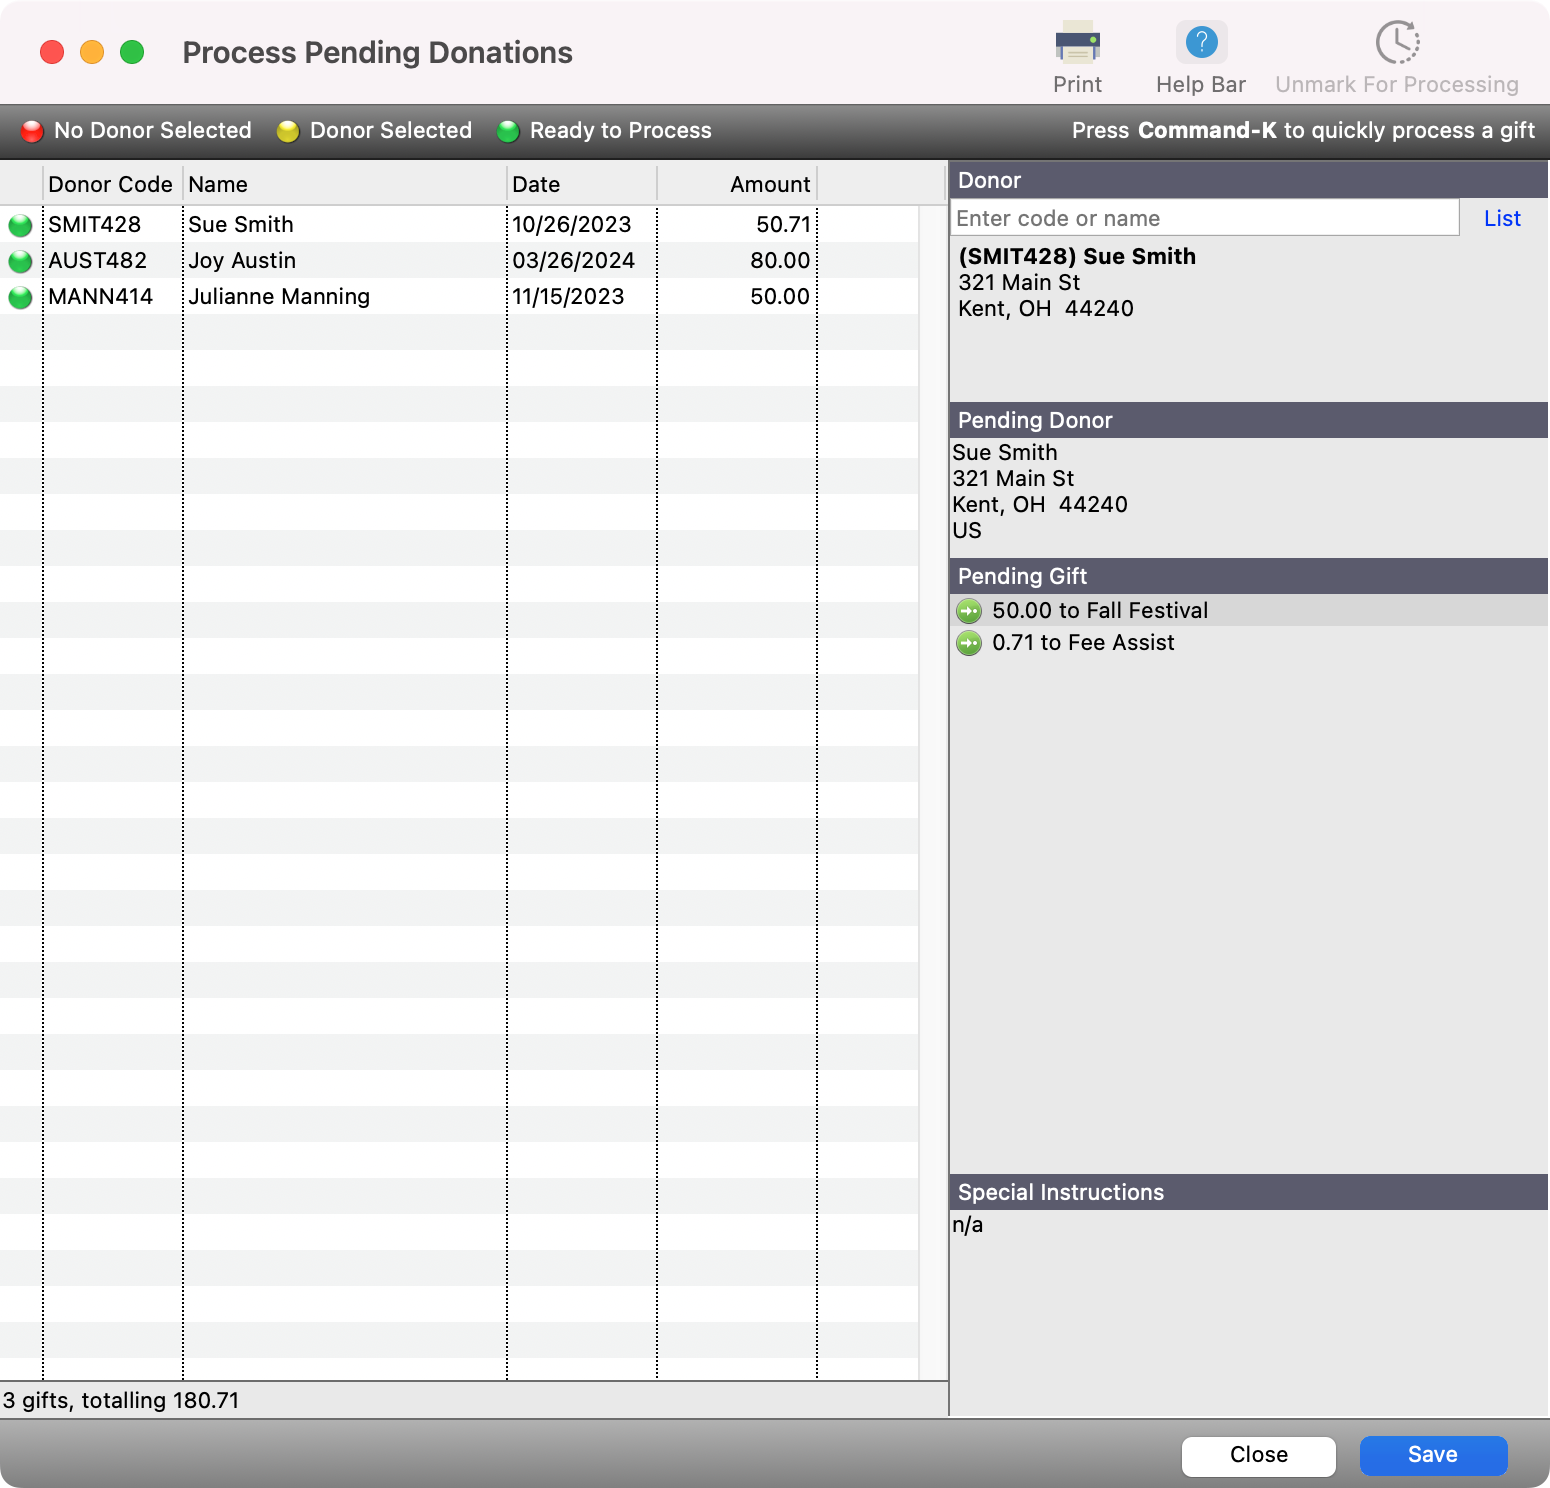This screenshot has width=1550, height=1488.
Task: Click arrow icon beside Fall Festival gift
Action: pyautogui.click(x=969, y=611)
